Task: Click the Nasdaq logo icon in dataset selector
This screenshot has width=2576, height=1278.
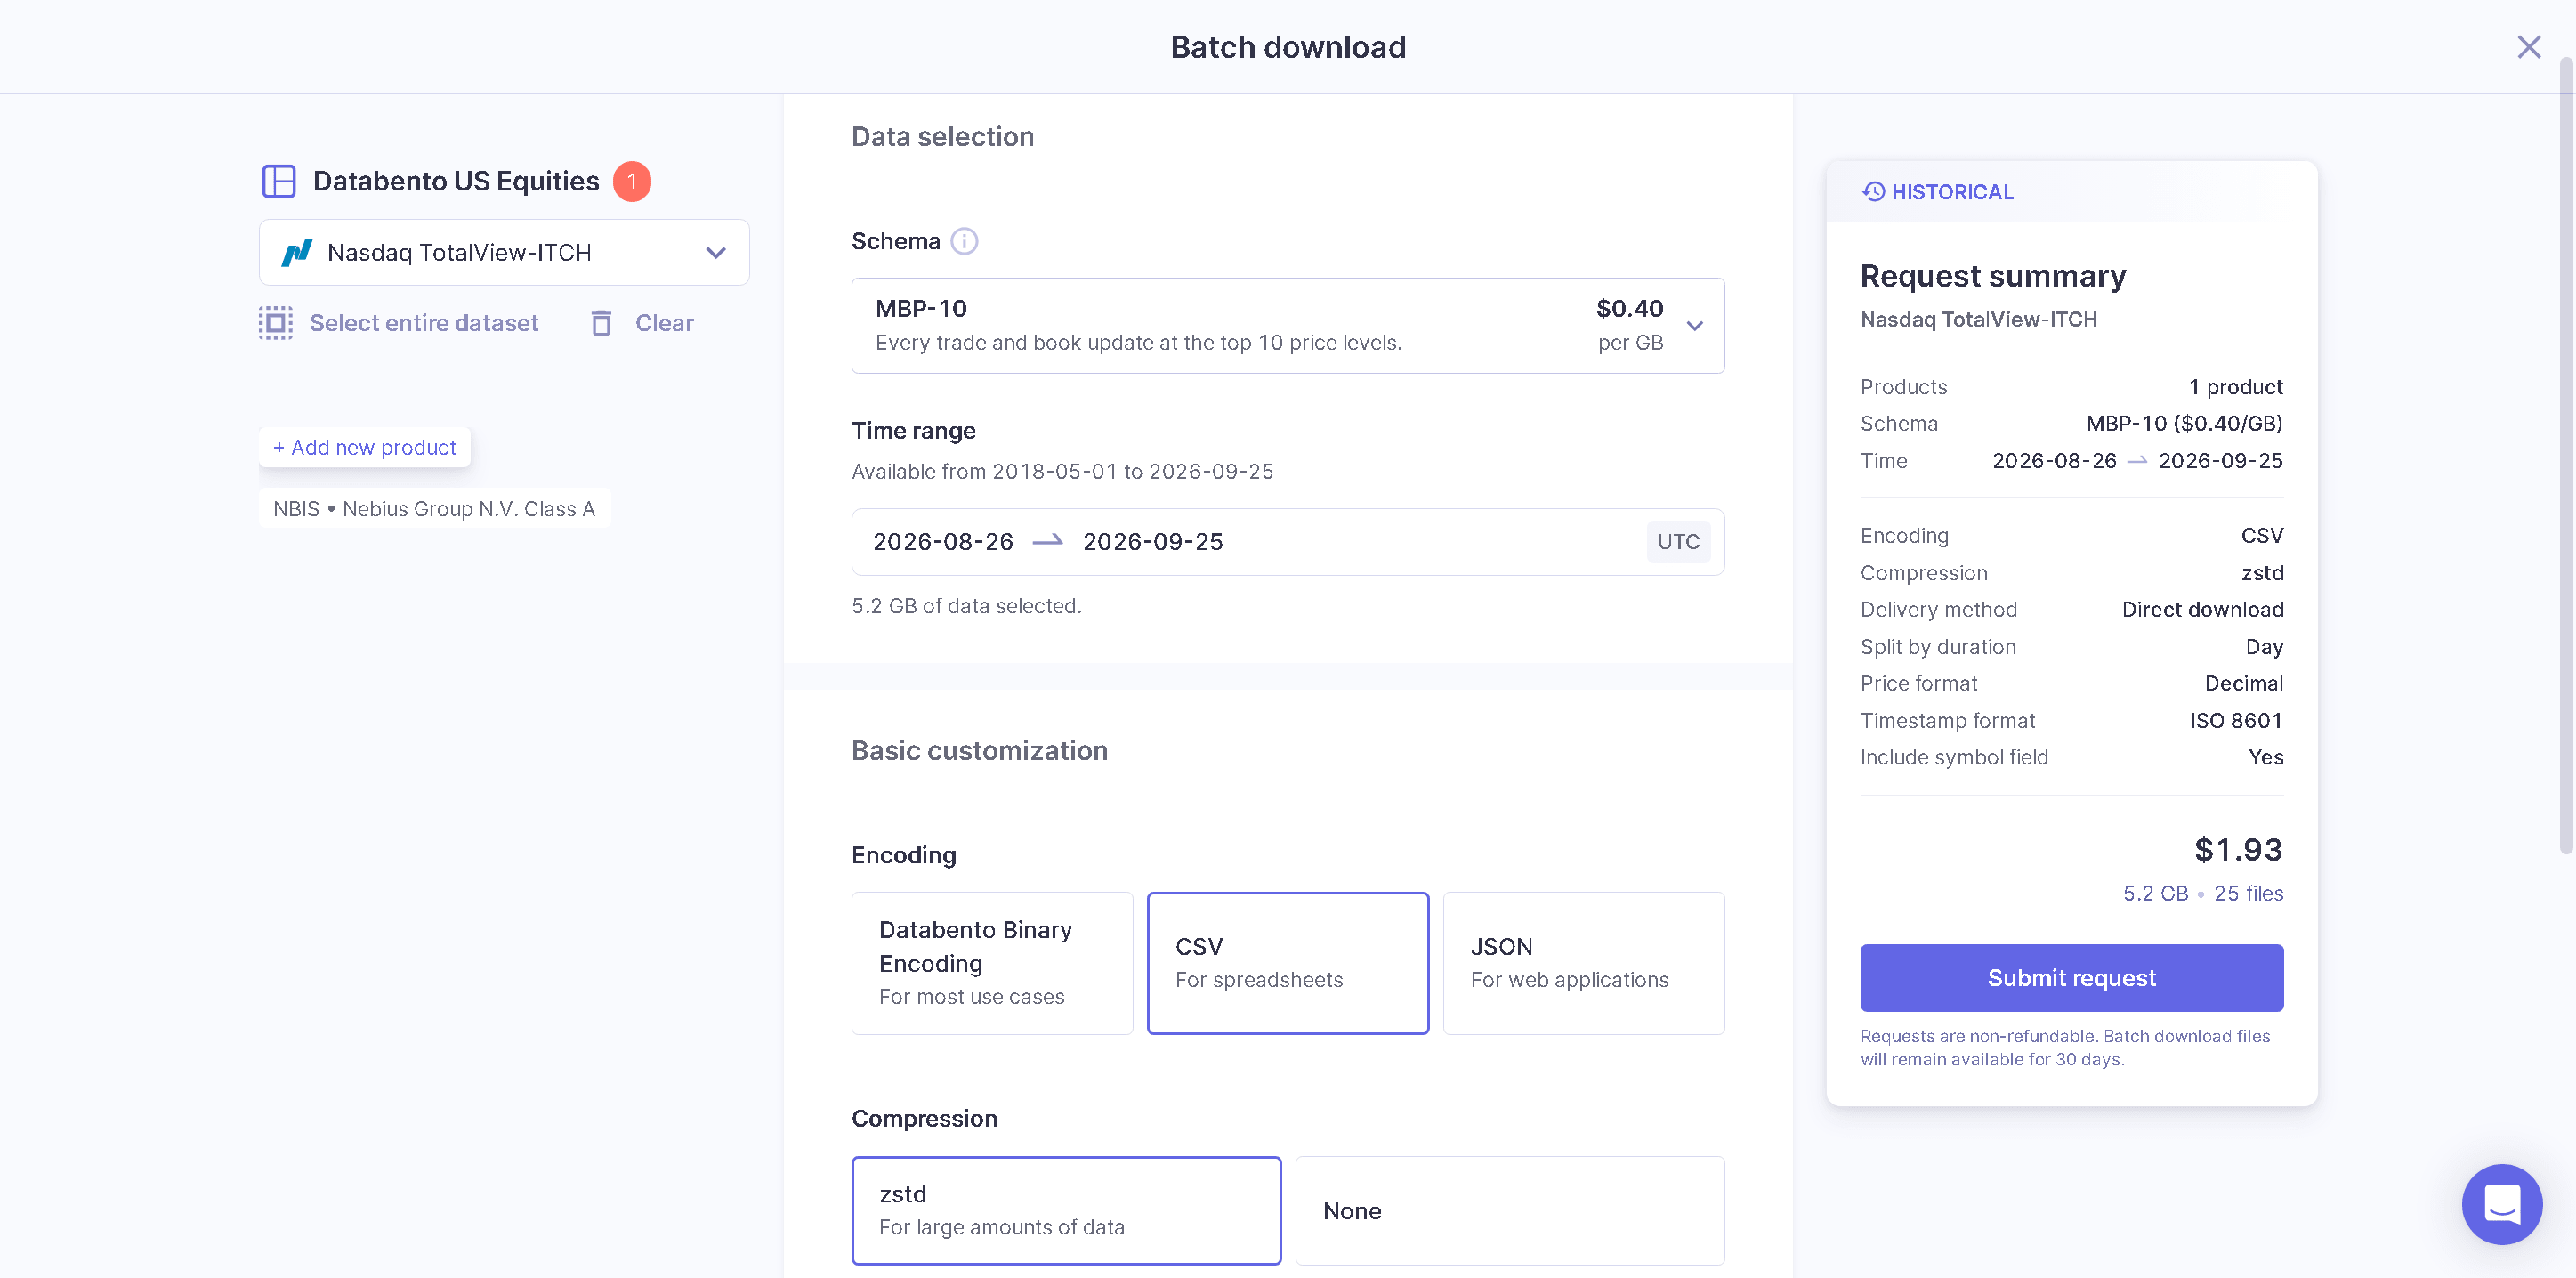Action: point(297,253)
